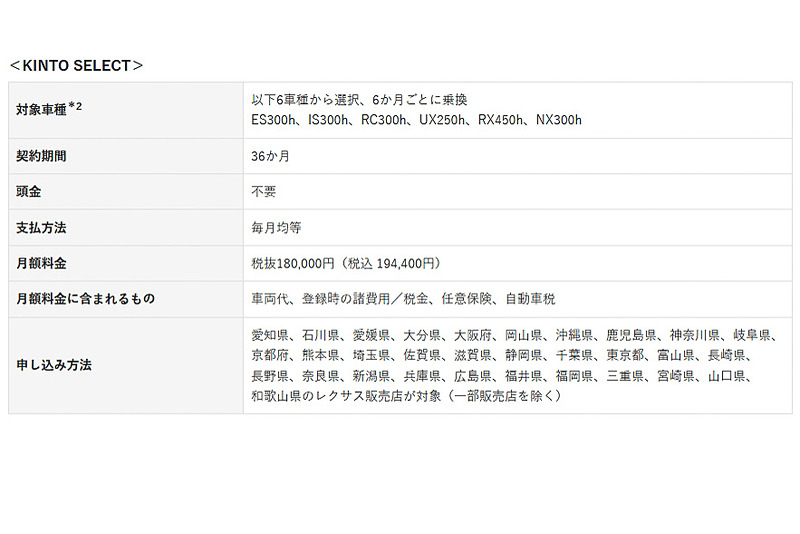Screen dimensions: 800x534
Task: Click the 不要 value
Action: click(x=264, y=191)
